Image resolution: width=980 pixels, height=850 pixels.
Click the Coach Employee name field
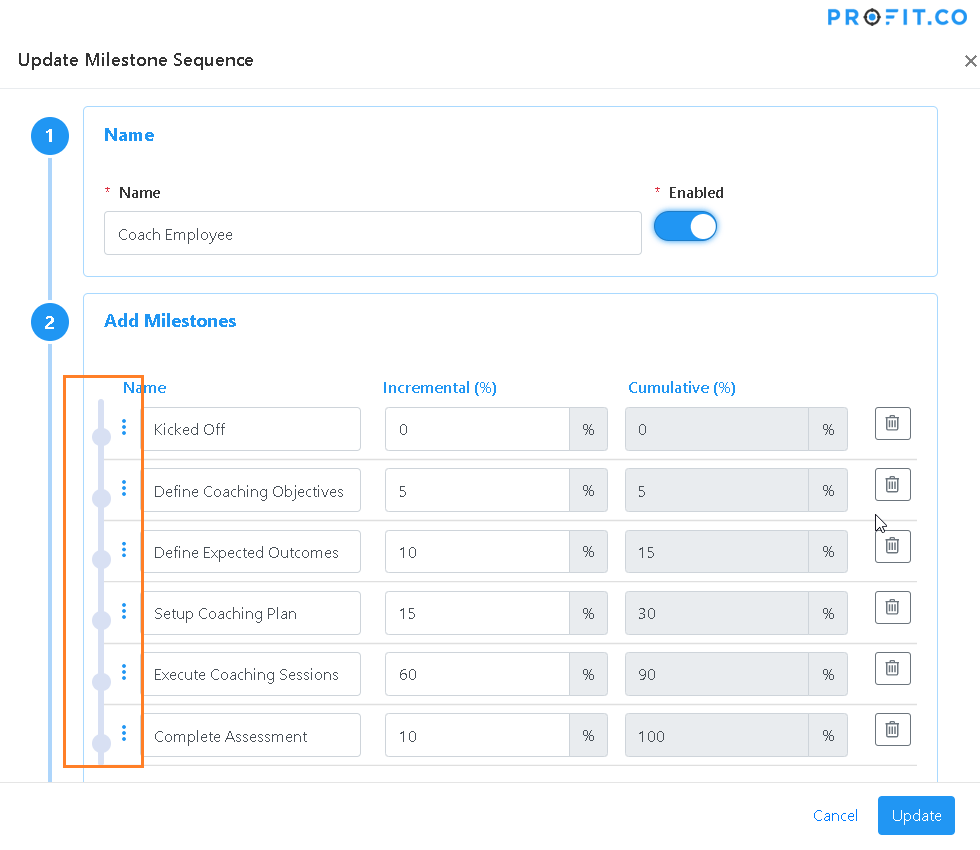pos(373,233)
